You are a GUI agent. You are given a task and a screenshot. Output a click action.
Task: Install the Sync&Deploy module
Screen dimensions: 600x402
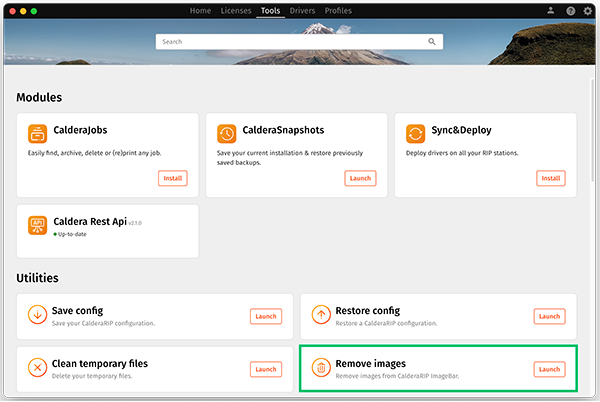[551, 178]
